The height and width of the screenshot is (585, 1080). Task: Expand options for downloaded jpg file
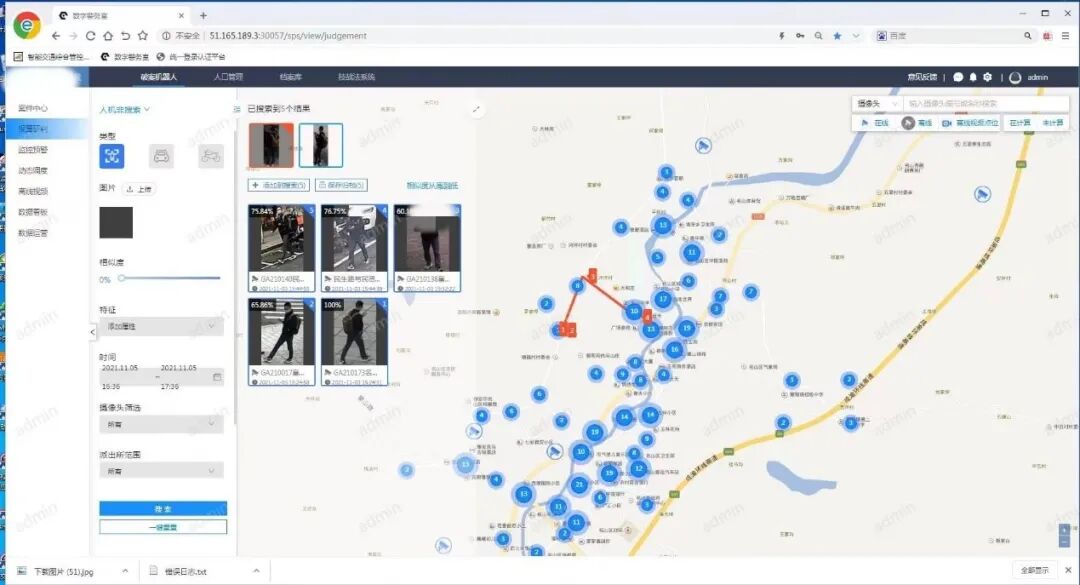pos(125,571)
